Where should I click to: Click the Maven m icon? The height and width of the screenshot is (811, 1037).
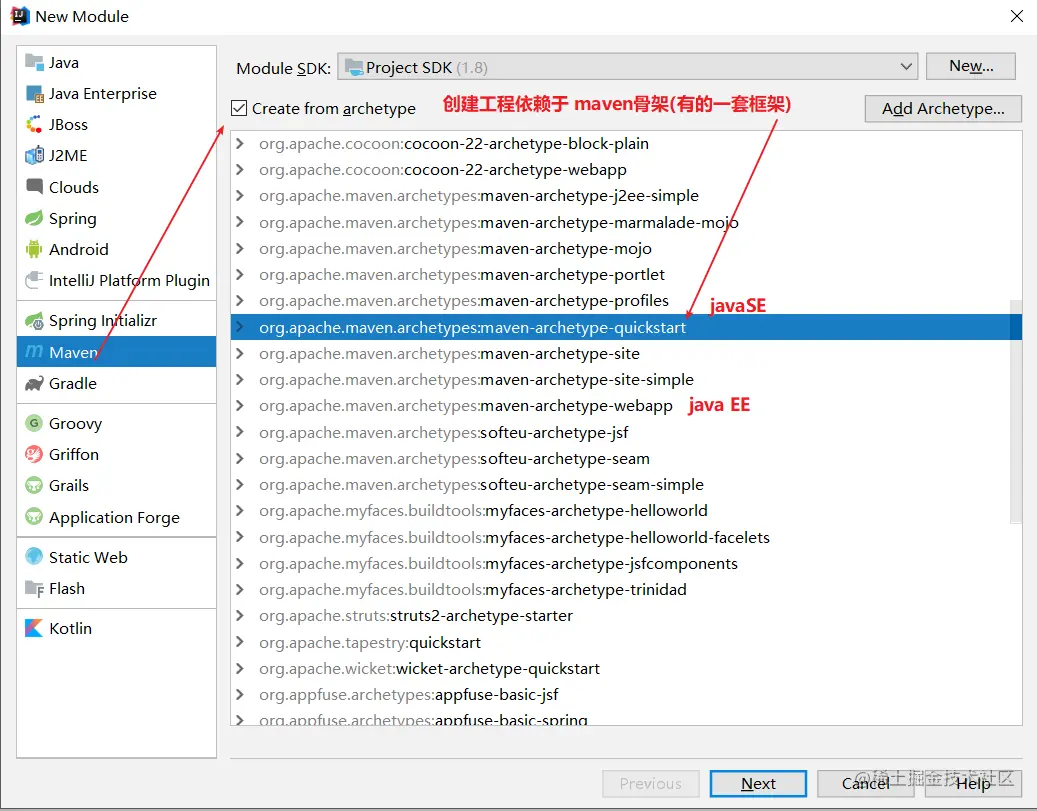click(34, 351)
